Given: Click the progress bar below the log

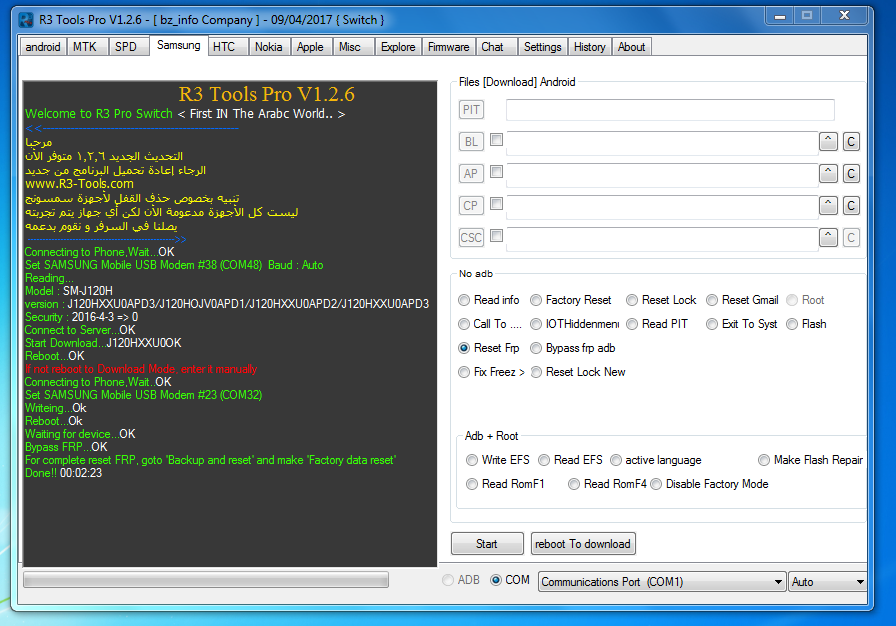Looking at the screenshot, I should click(206, 580).
